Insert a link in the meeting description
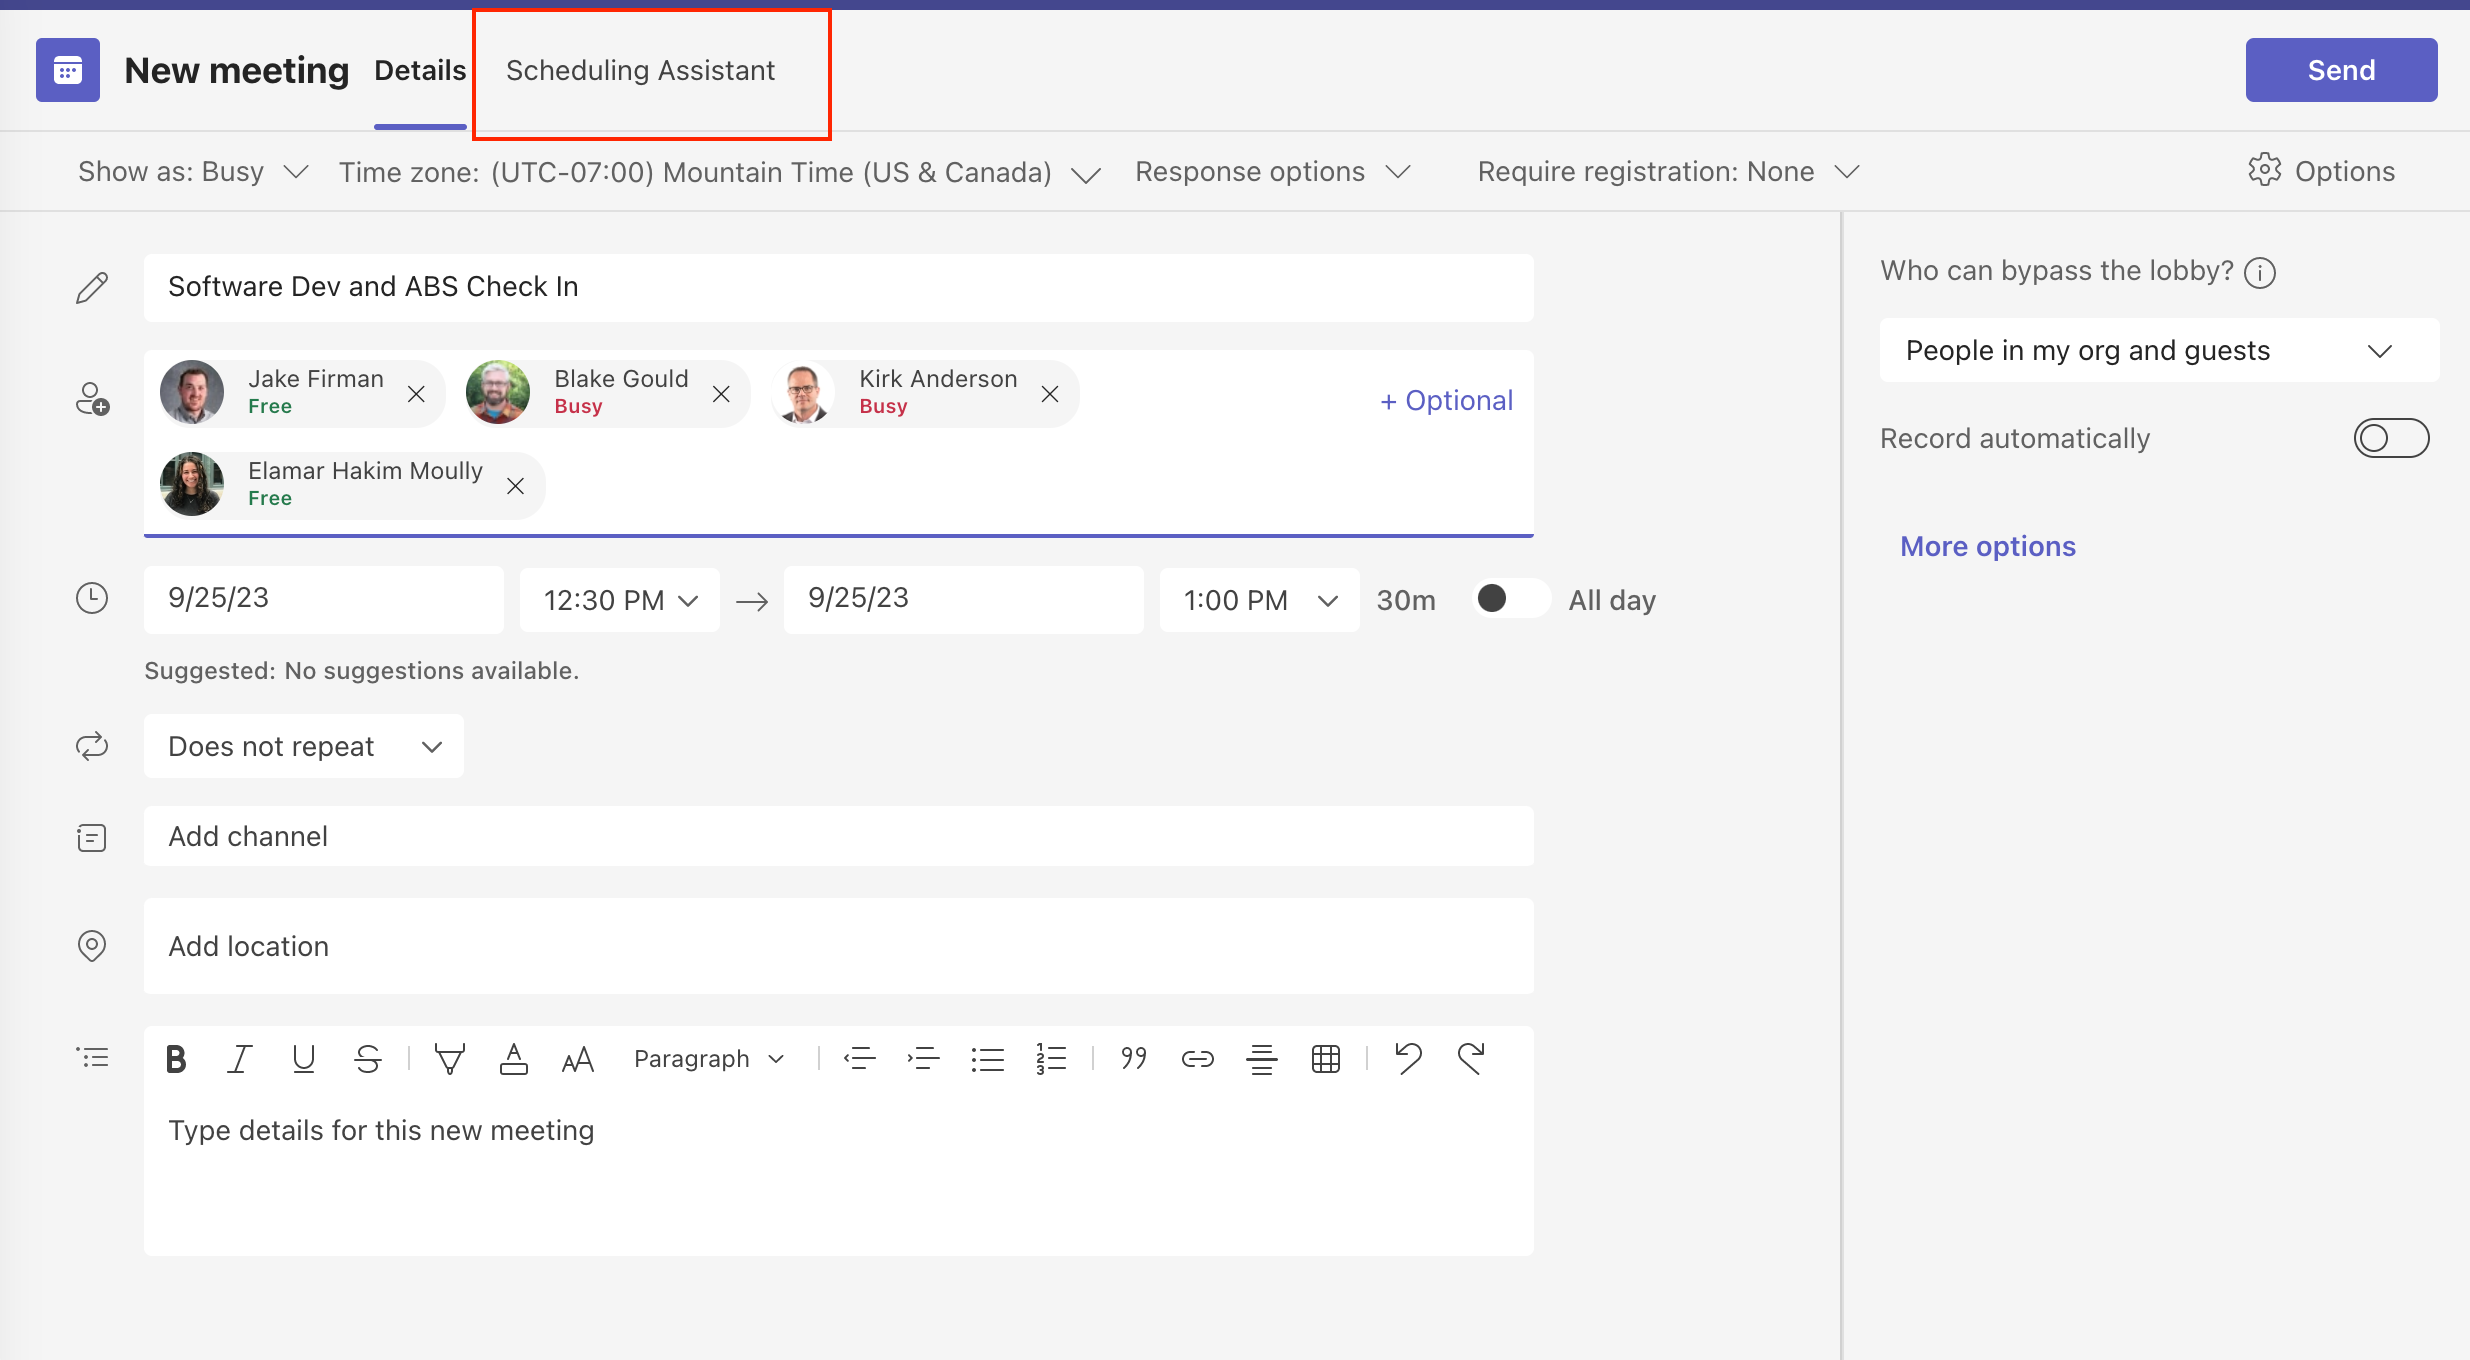Screen dimensions: 2470x1360 tap(1196, 1058)
